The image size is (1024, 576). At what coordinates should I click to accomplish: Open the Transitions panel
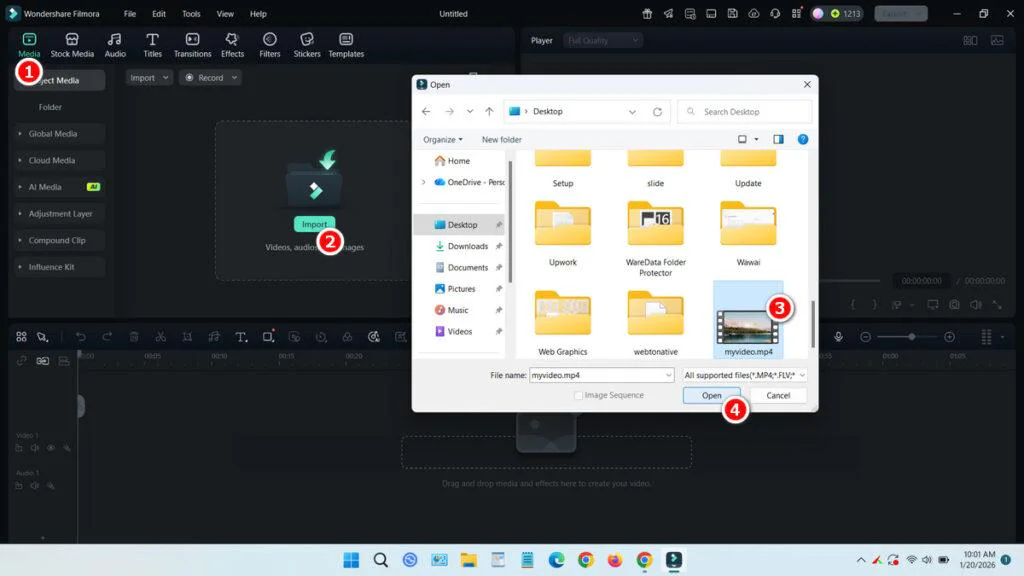click(x=192, y=44)
